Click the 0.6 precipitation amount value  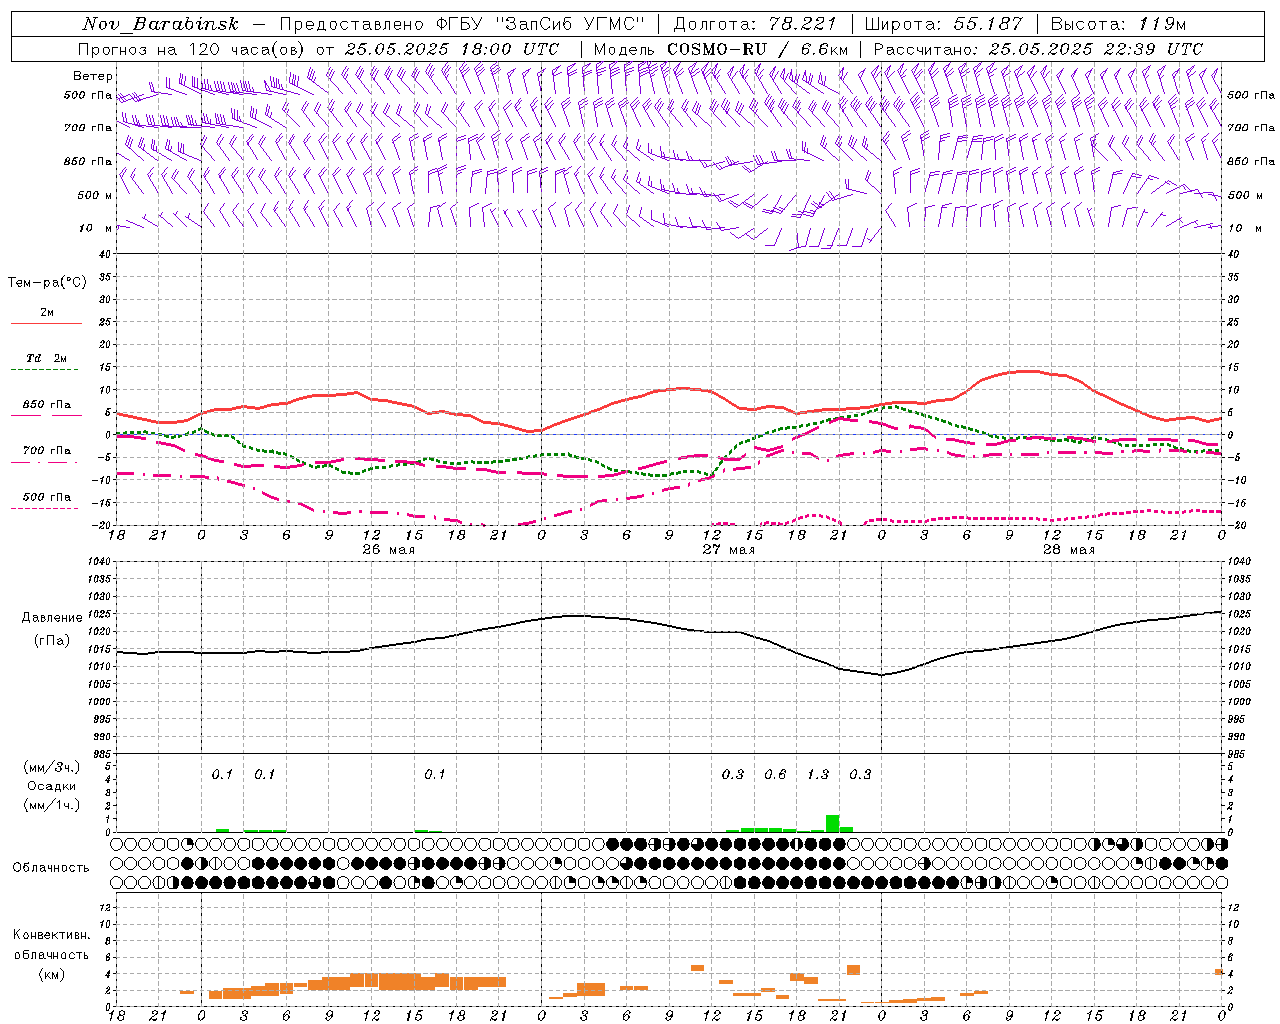coord(775,774)
